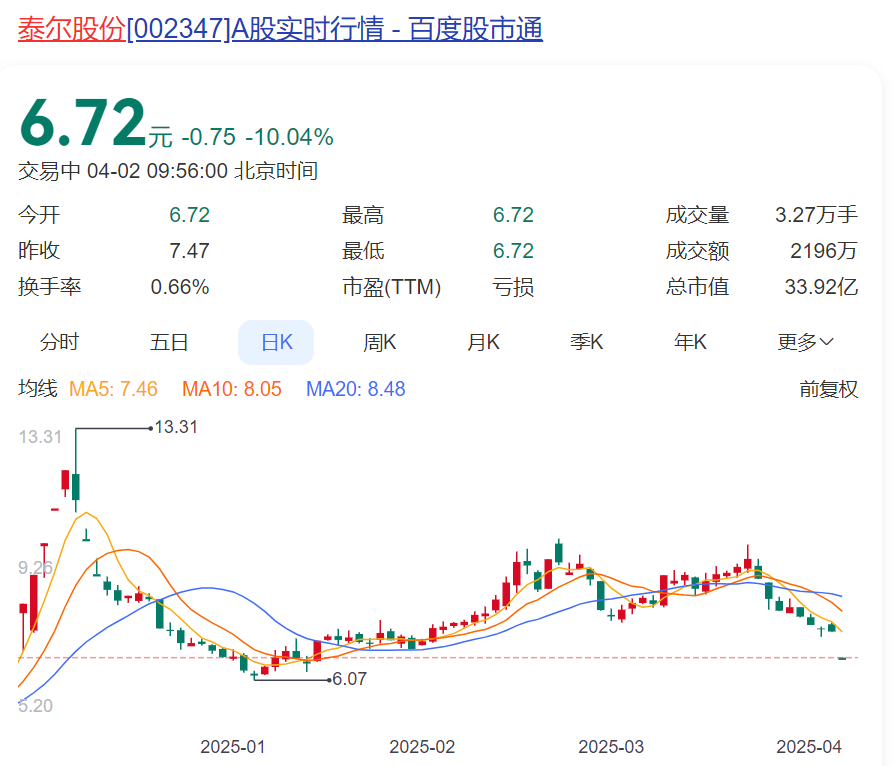Click the current price 6.72
Image resolution: width=895 pixels, height=766 pixels.
coord(83,122)
